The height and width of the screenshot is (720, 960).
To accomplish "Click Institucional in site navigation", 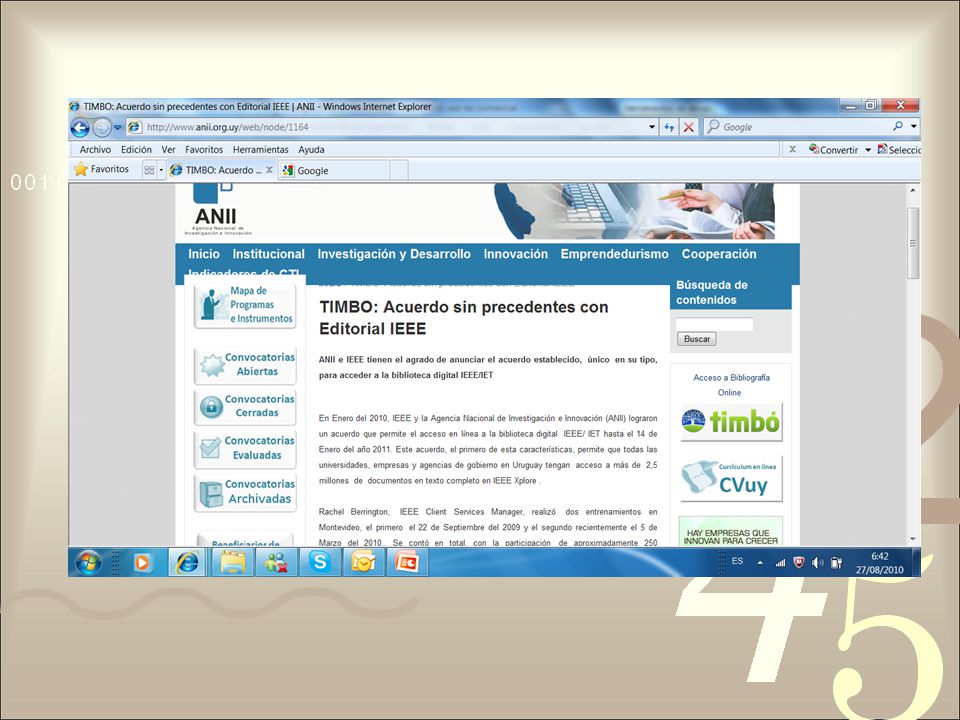I will click(268, 254).
